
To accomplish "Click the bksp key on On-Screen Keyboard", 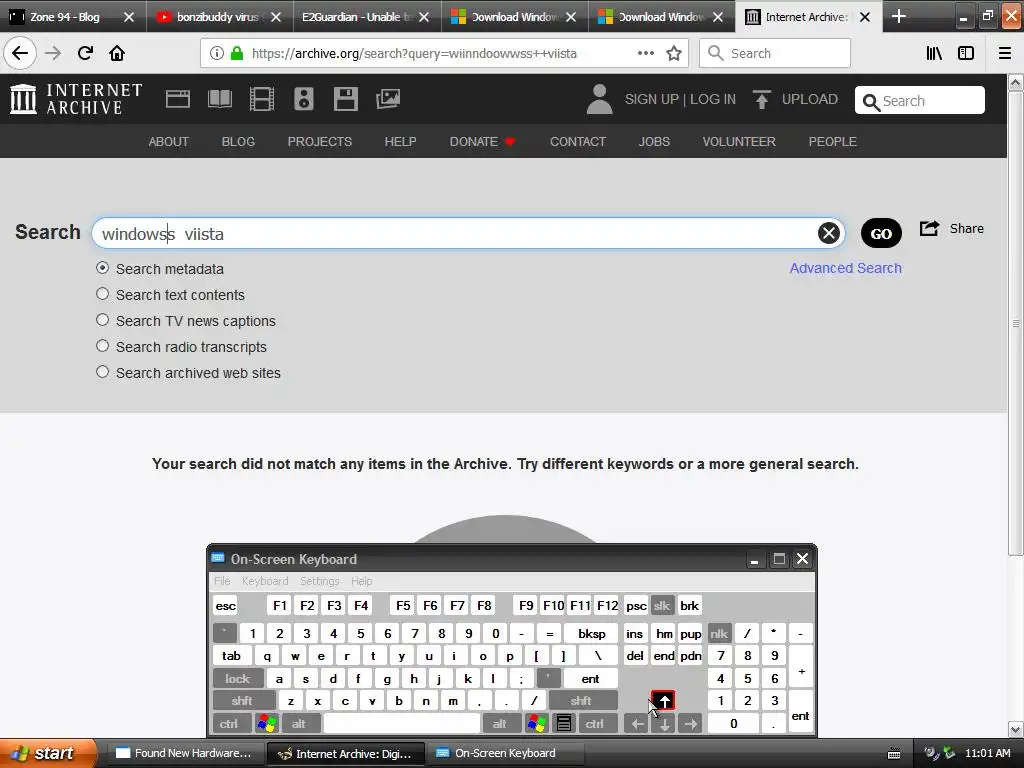I will point(591,633).
